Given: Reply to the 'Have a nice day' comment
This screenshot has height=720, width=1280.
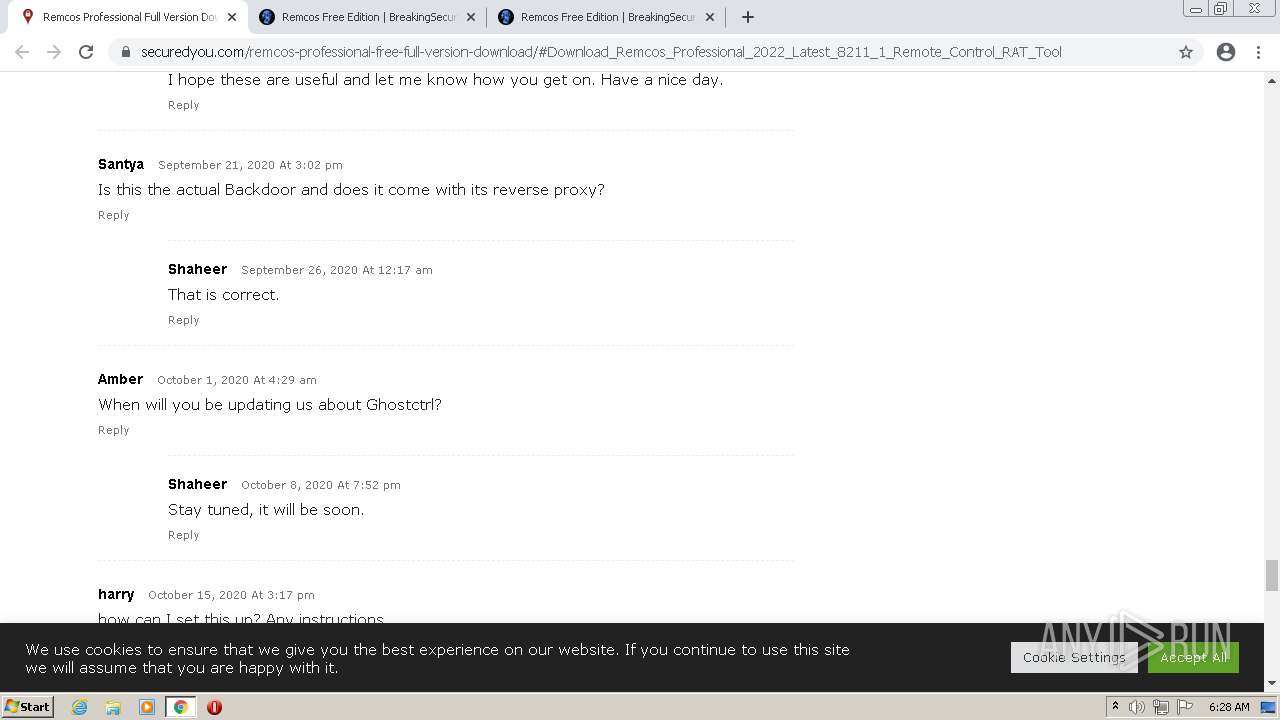Looking at the screenshot, I should click(183, 105).
